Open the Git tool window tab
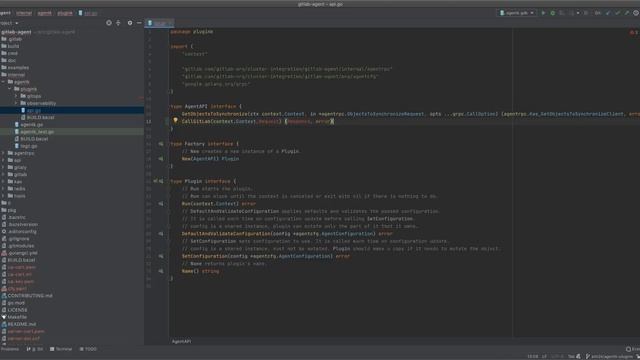Viewport: 640px width, 360px height. [35, 349]
